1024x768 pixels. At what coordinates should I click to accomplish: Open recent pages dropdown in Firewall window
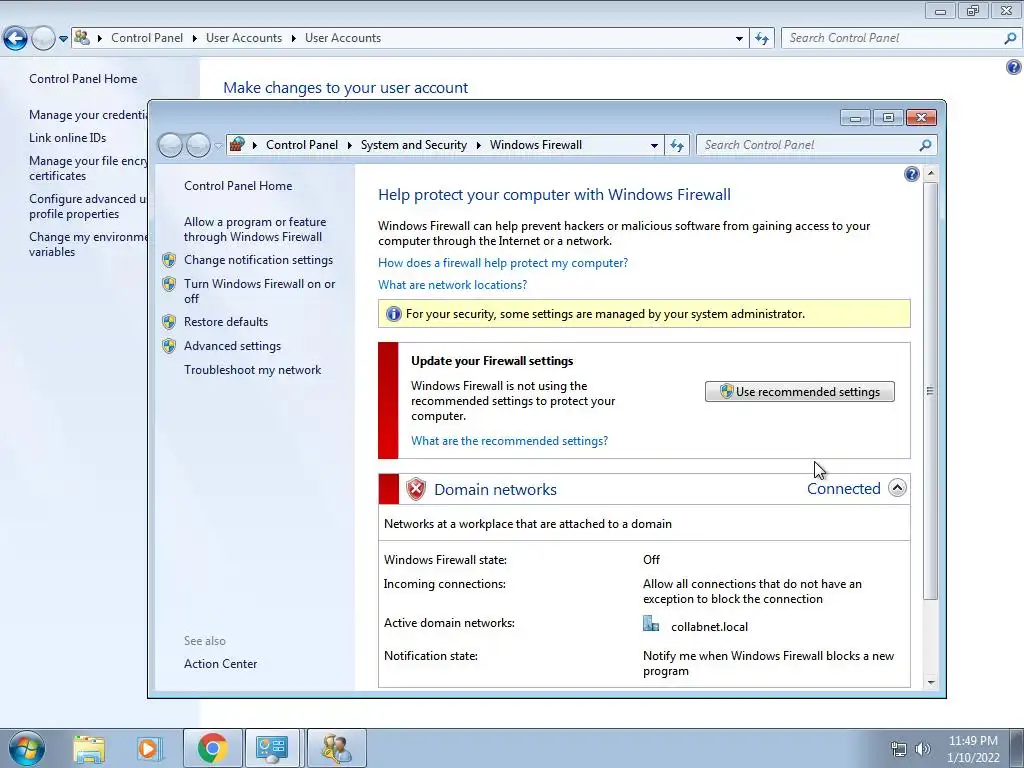(x=218, y=146)
